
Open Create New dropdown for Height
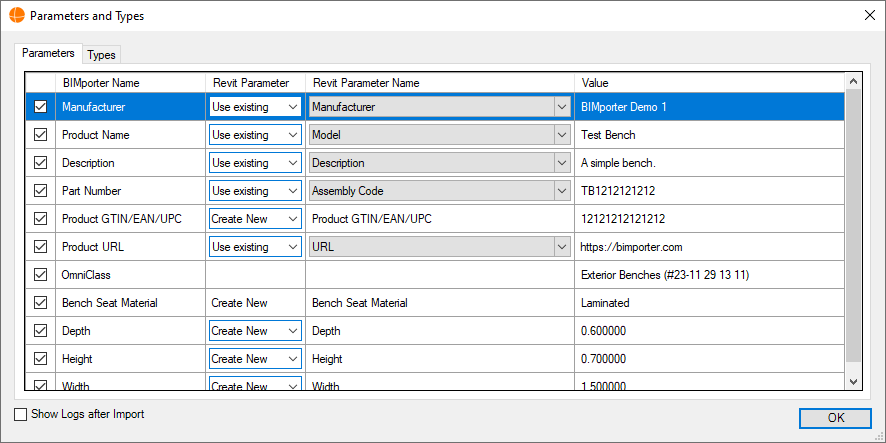[x=255, y=359]
